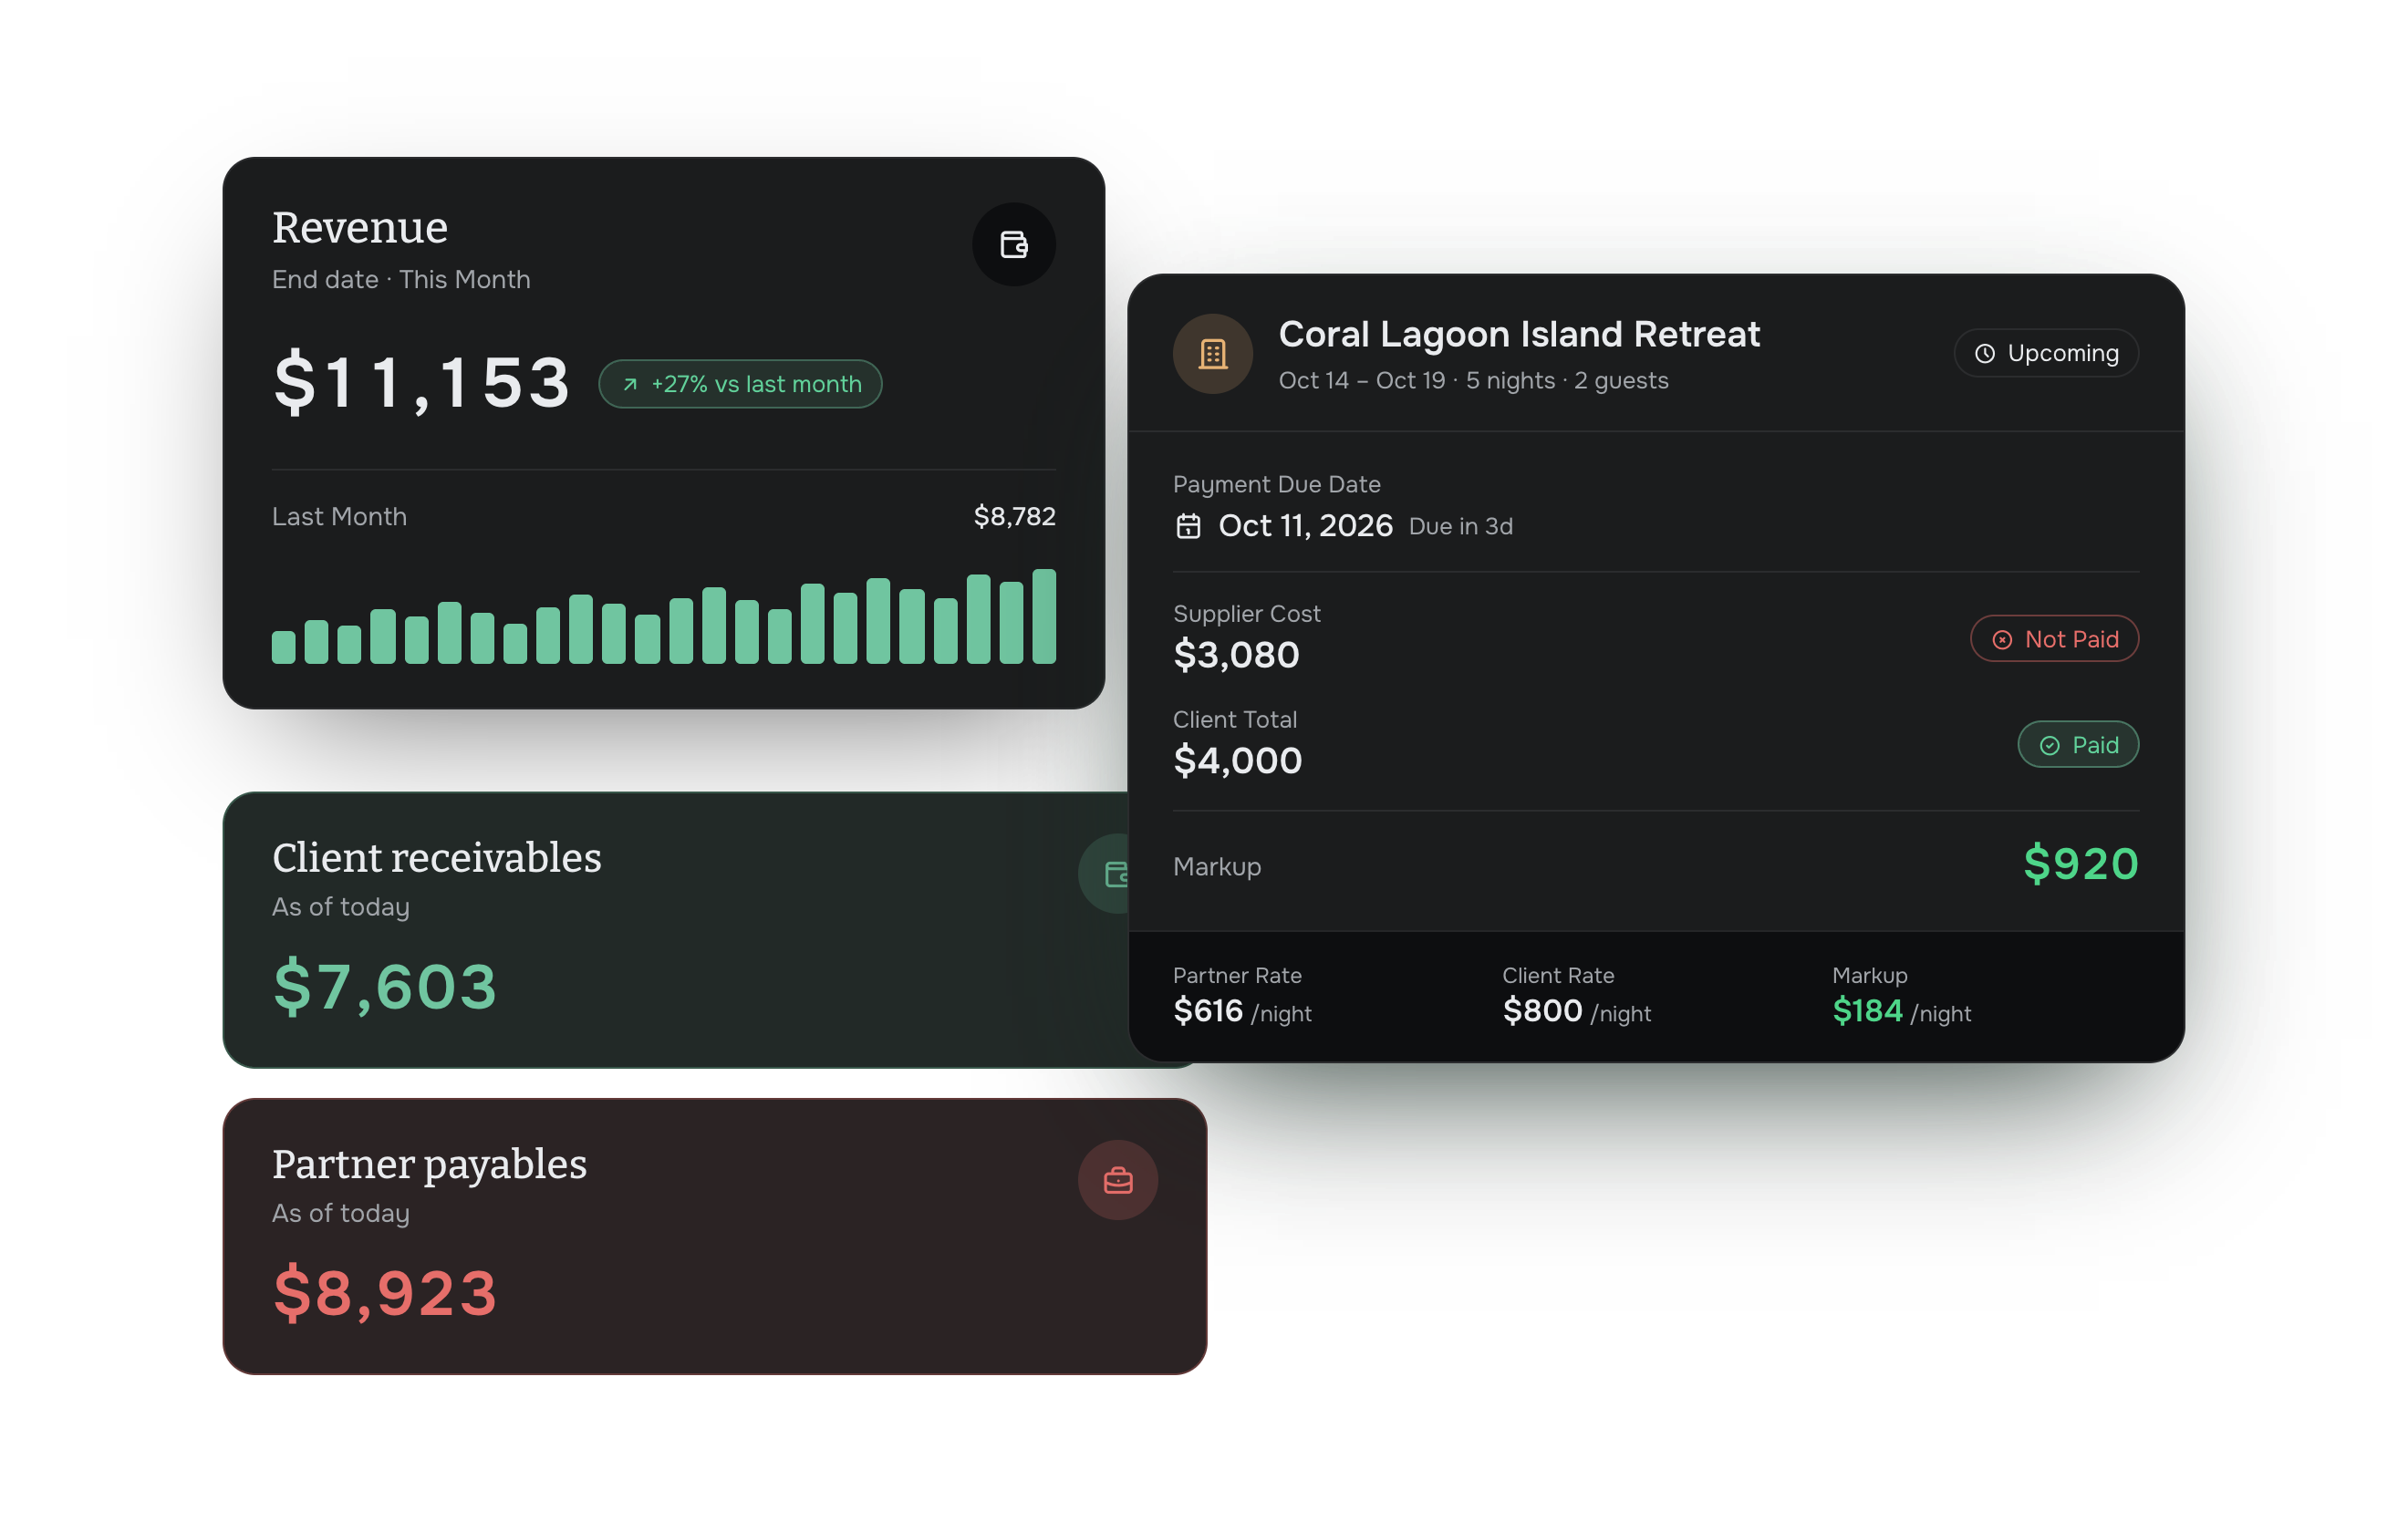Select the tallest last bar in revenue chart
Image resolution: width=2408 pixels, height=1532 pixels.
(x=1043, y=616)
